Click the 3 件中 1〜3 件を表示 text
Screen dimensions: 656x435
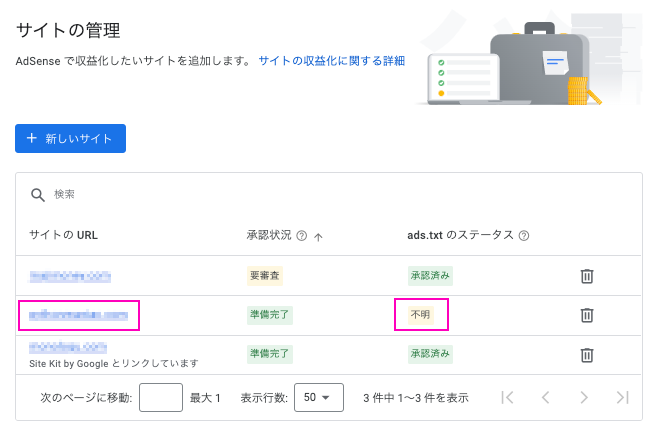pos(416,398)
